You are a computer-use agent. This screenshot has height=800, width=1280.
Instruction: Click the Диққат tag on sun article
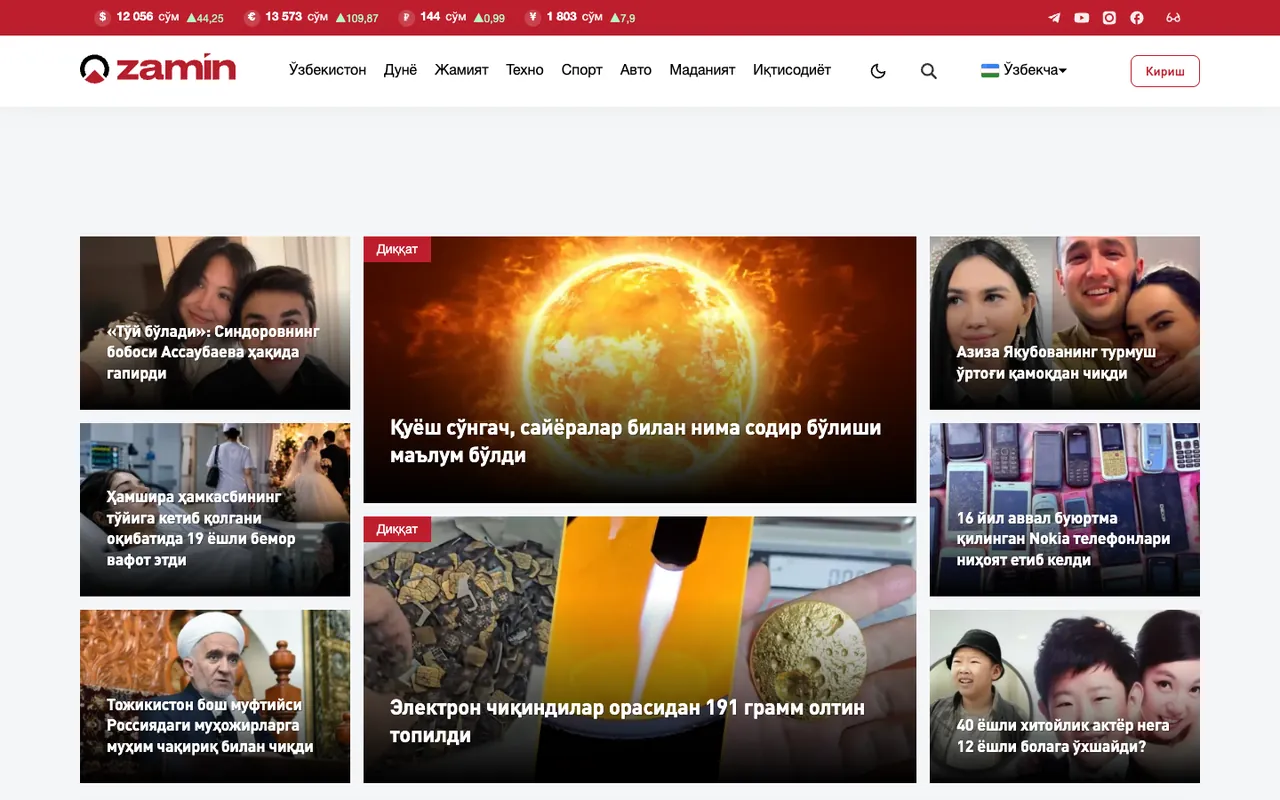point(397,249)
